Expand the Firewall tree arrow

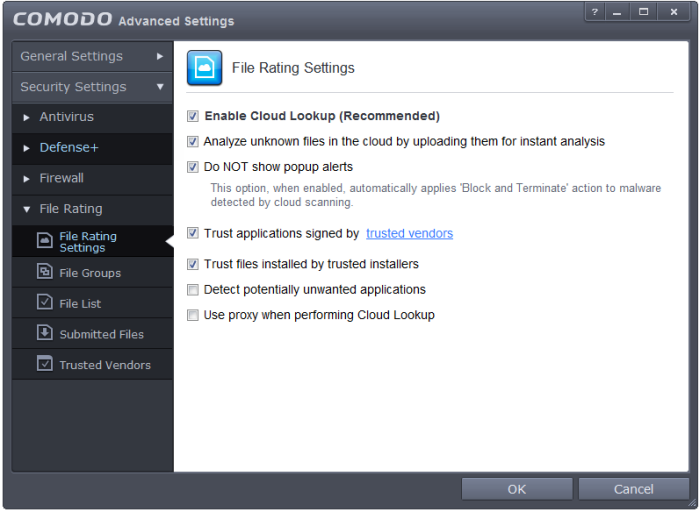point(26,179)
